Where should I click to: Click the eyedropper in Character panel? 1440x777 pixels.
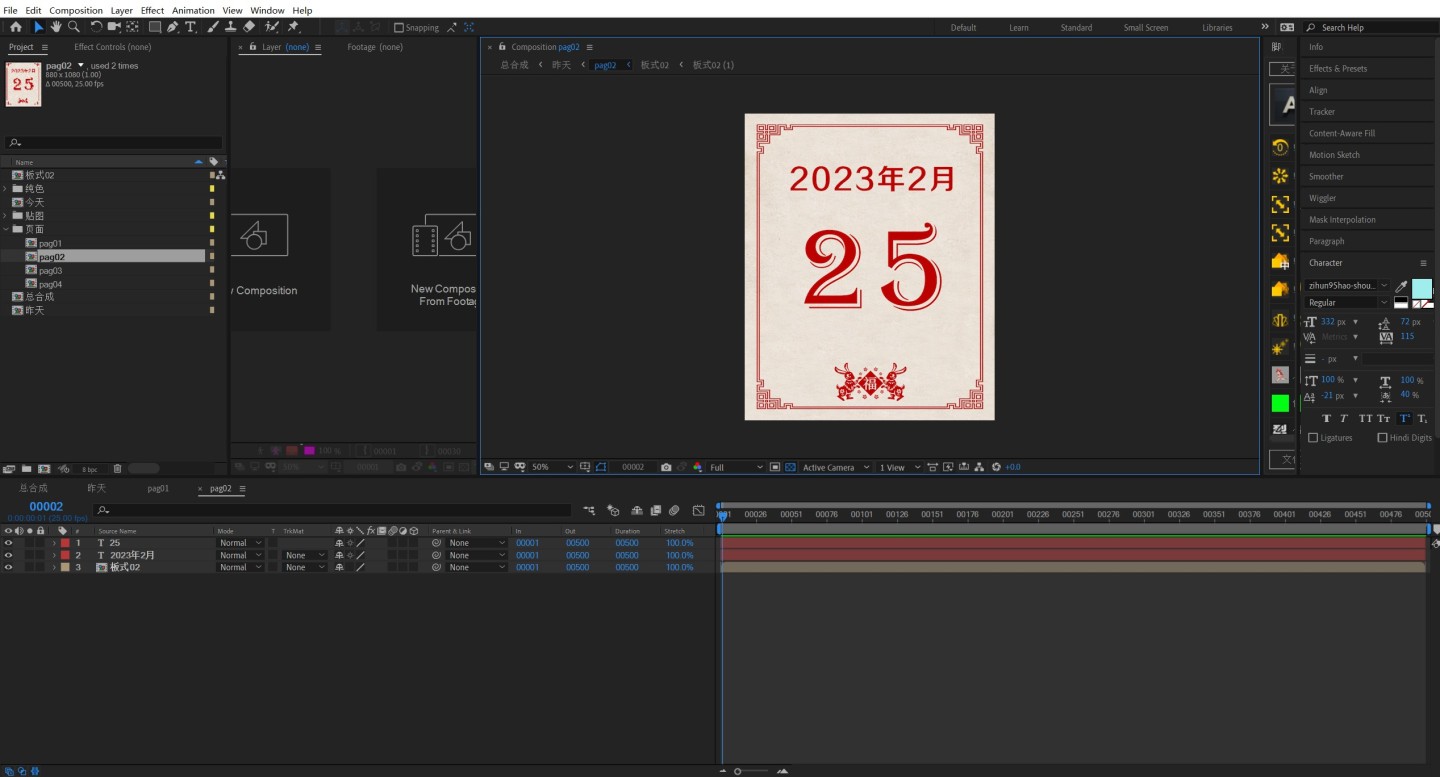[x=1401, y=286]
